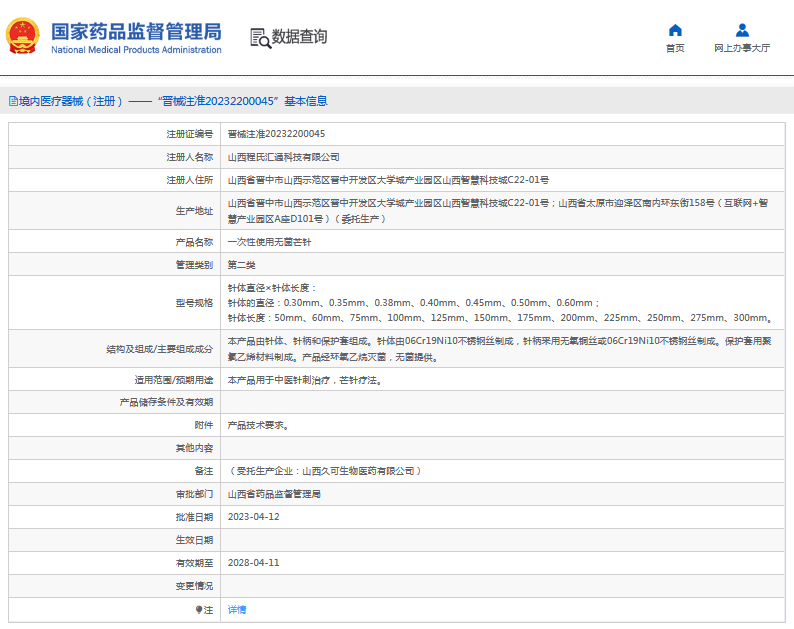Click 本产品用于中医针刺治疗 usage text
The width and height of the screenshot is (794, 629).
tap(305, 380)
